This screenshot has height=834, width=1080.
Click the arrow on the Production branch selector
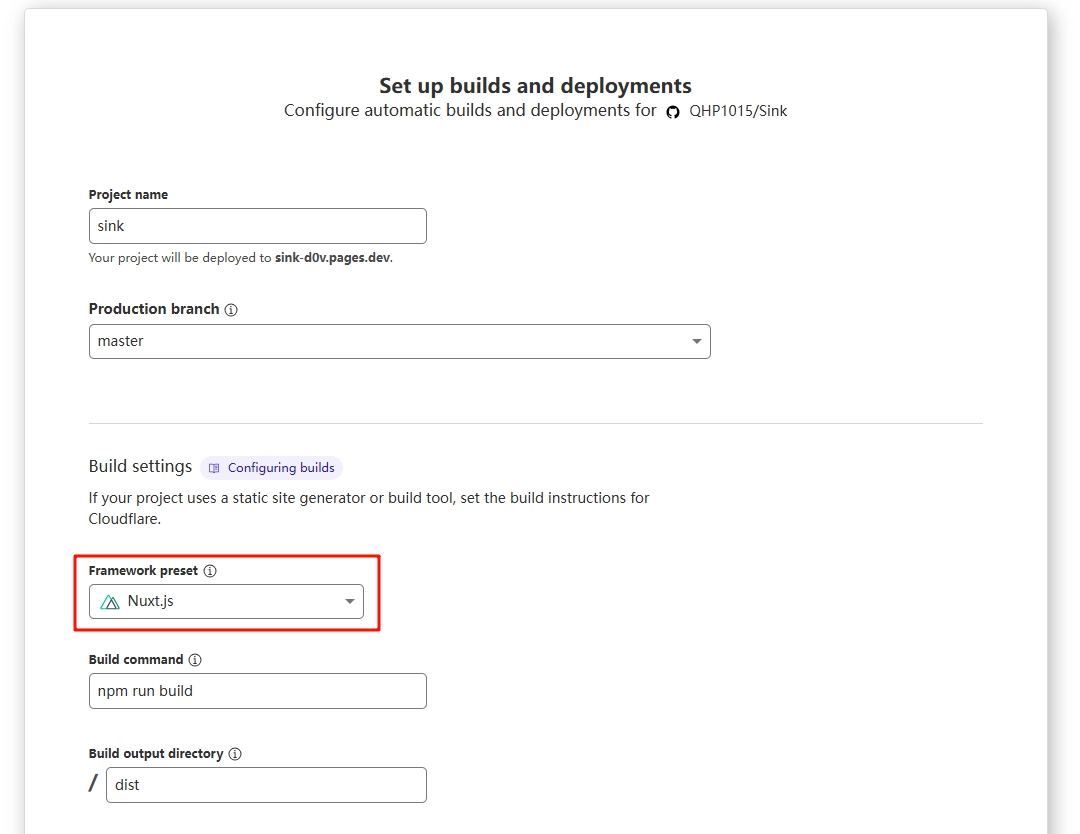tap(696, 342)
